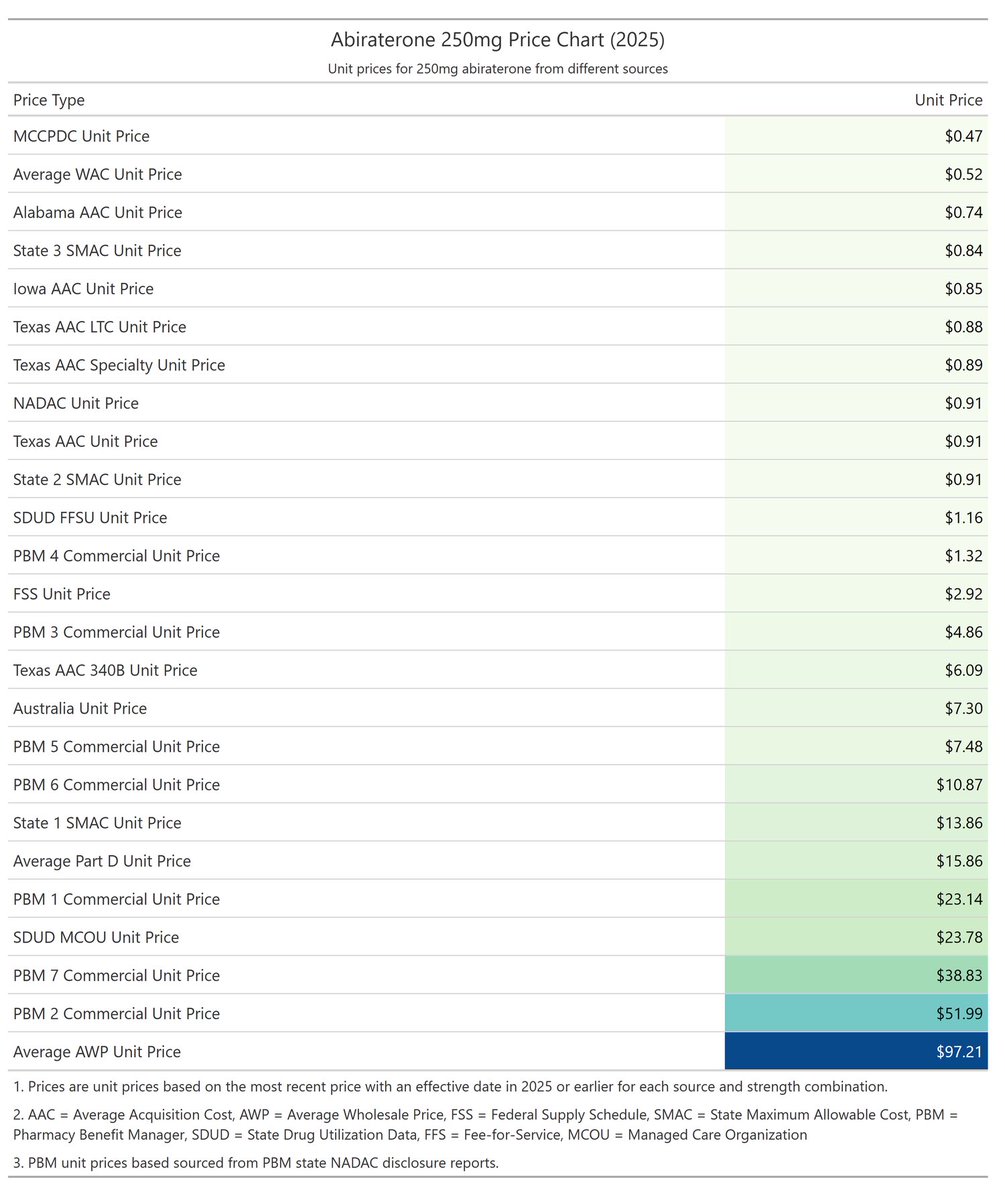Click the "Alabama AAC Unit Price" label
The width and height of the screenshot is (1005, 1200).
point(98,212)
